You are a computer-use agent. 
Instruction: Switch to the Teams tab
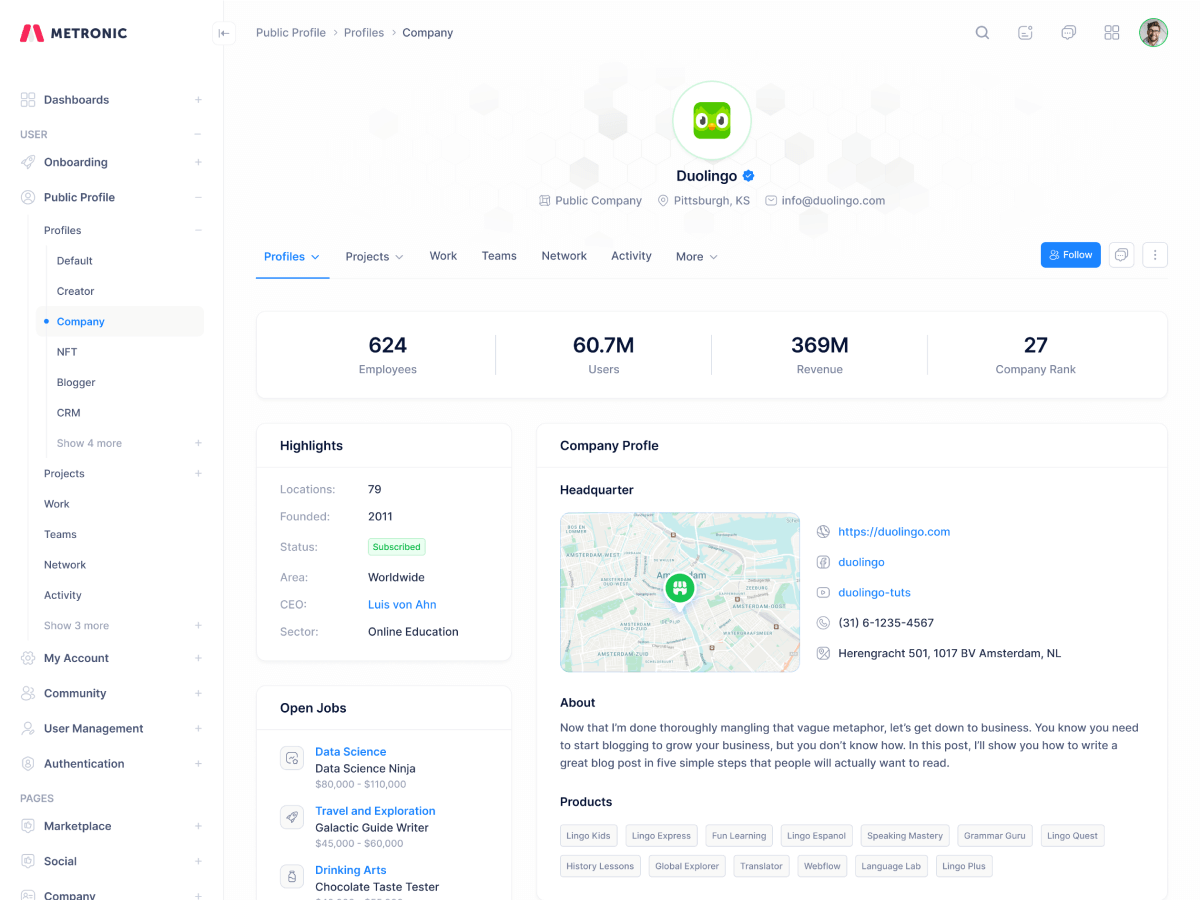point(499,256)
